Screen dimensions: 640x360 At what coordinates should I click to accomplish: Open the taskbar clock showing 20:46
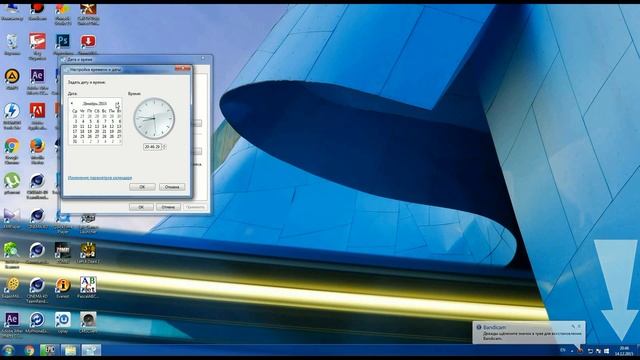(x=624, y=351)
